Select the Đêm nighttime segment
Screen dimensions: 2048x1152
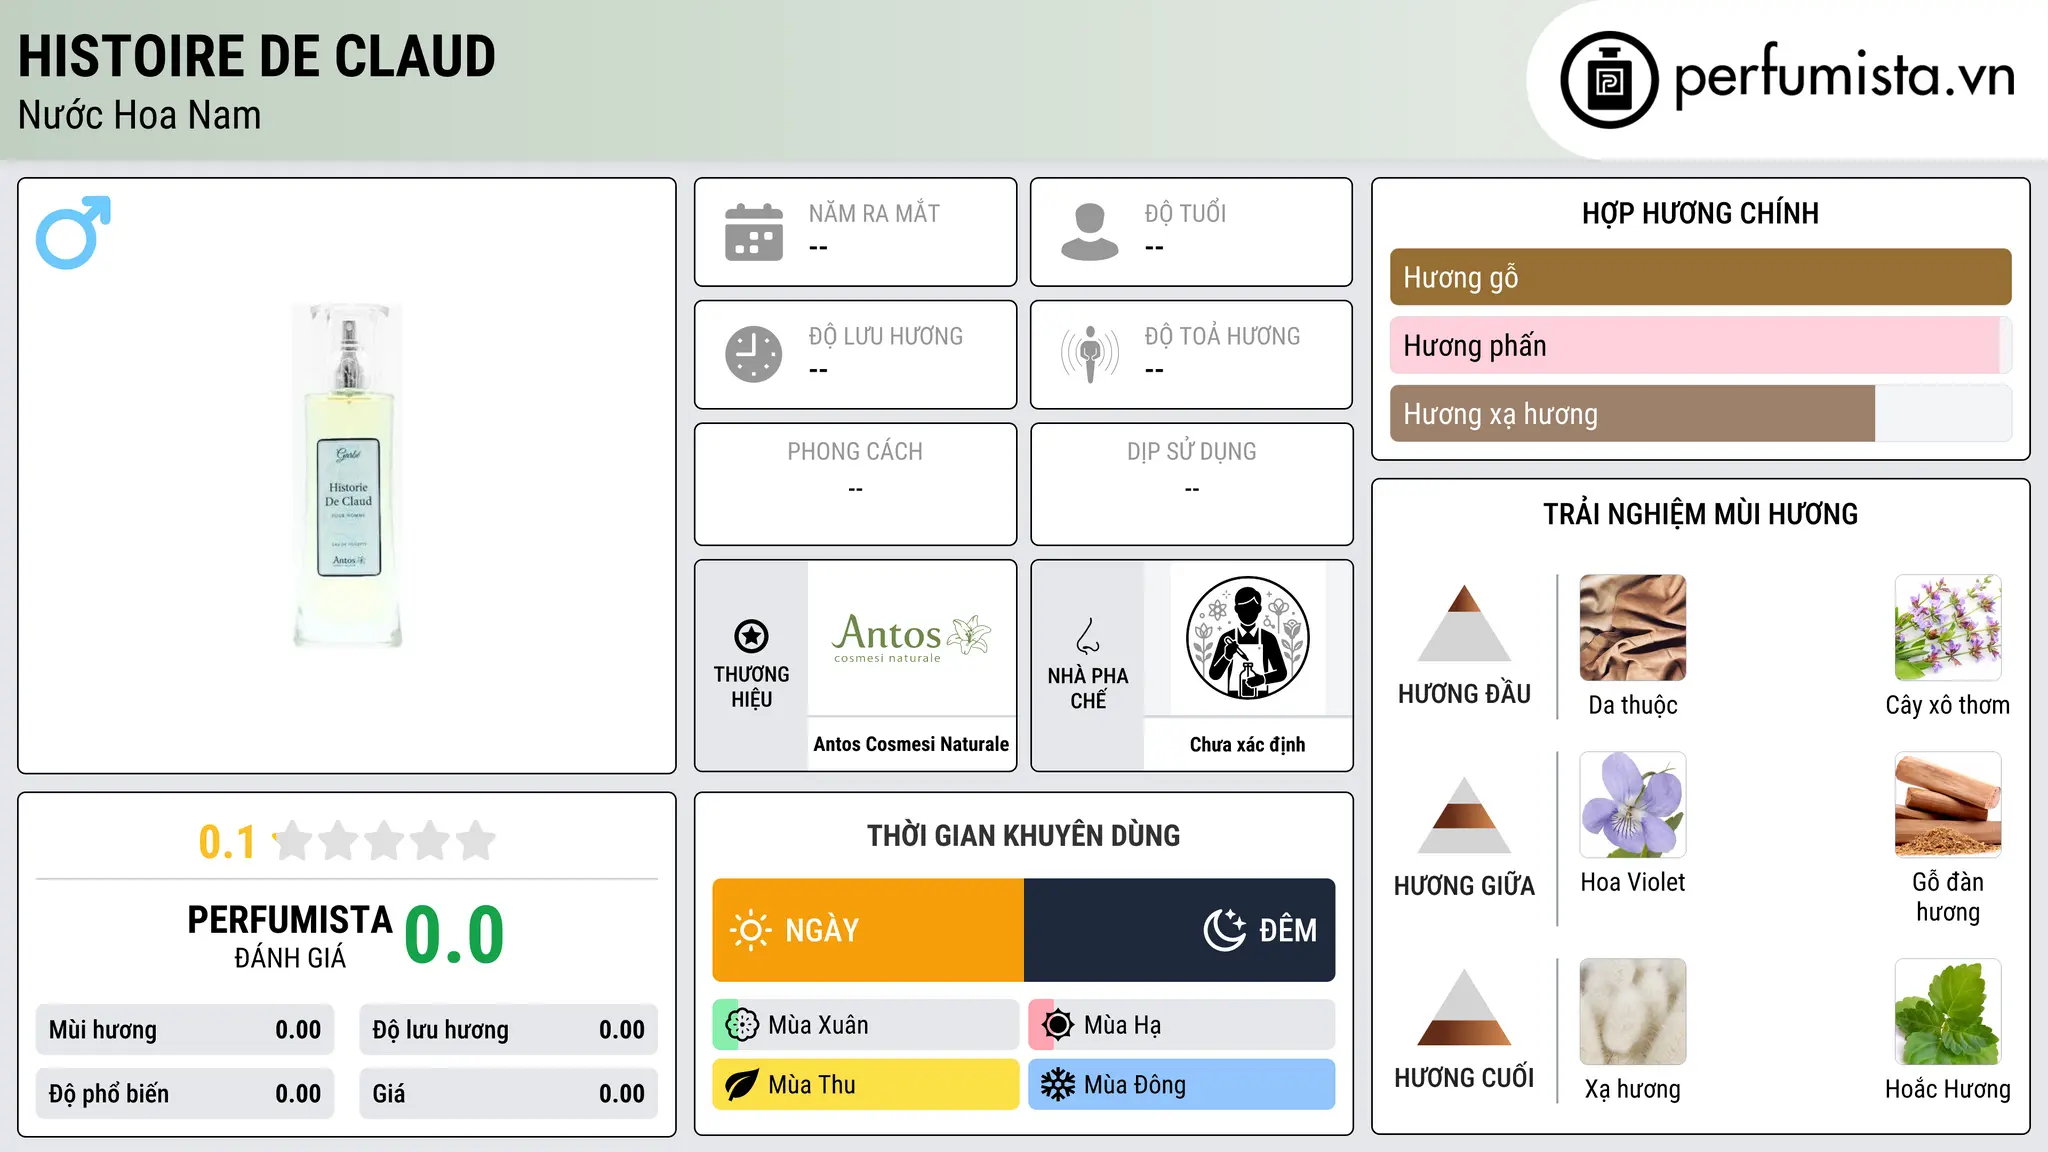[x=1180, y=930]
